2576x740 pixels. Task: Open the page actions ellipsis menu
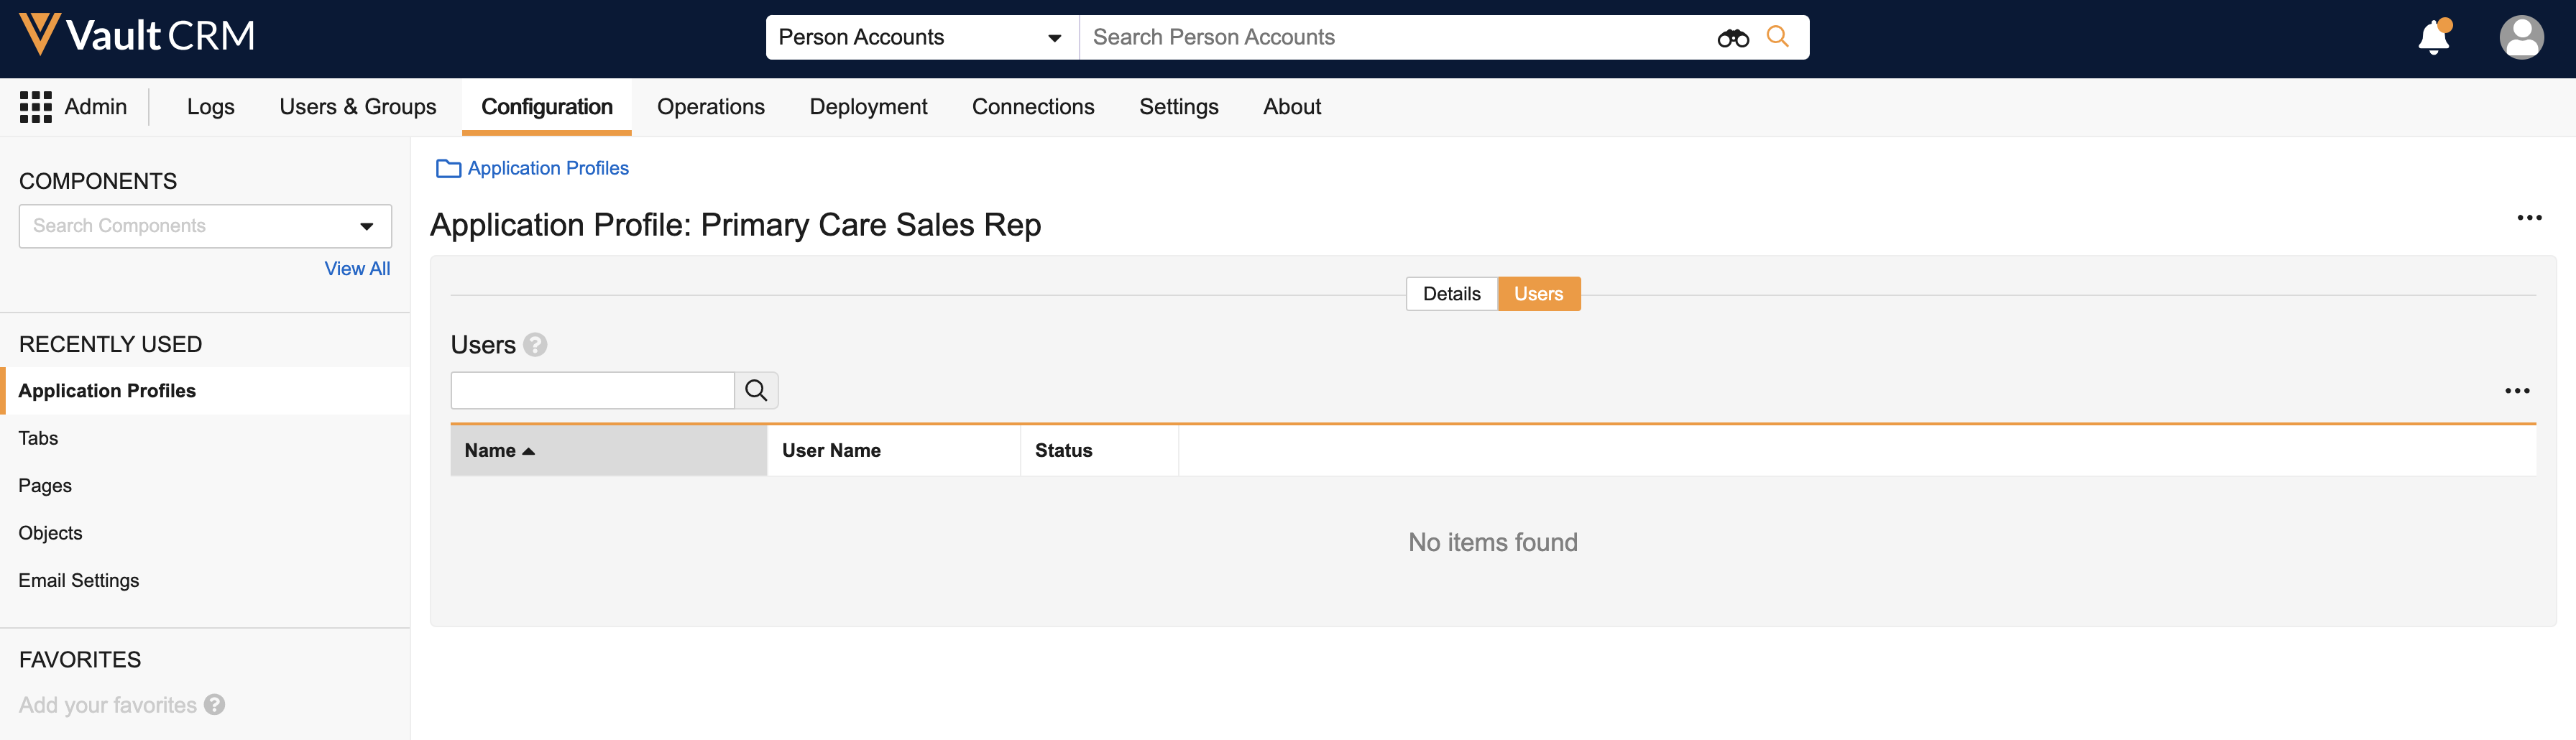click(2528, 218)
